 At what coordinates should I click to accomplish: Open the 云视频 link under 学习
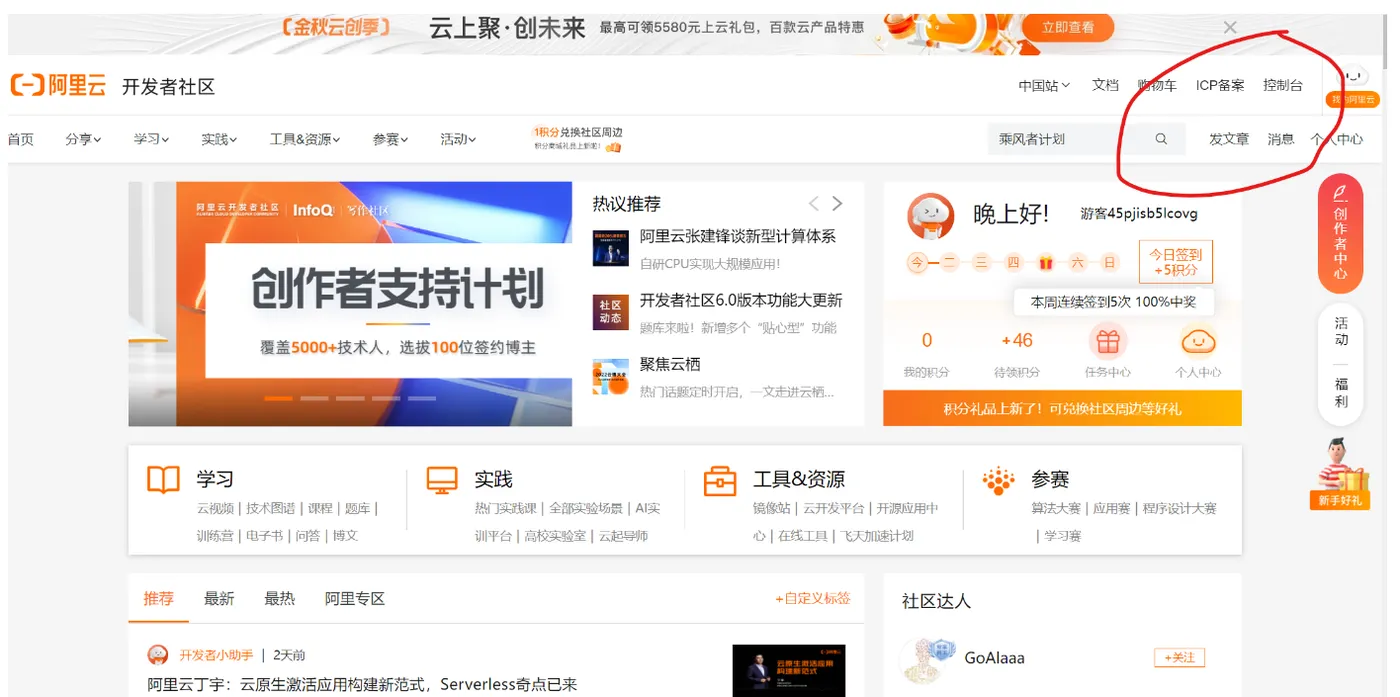(215, 508)
